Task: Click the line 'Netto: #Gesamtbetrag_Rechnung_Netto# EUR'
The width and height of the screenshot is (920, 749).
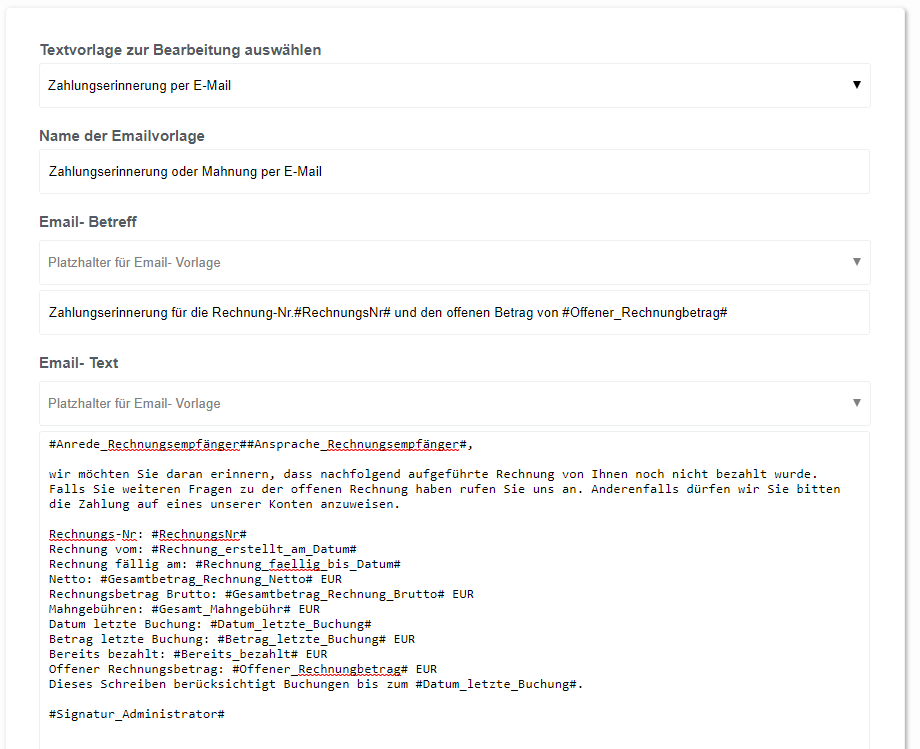Action: 195,579
